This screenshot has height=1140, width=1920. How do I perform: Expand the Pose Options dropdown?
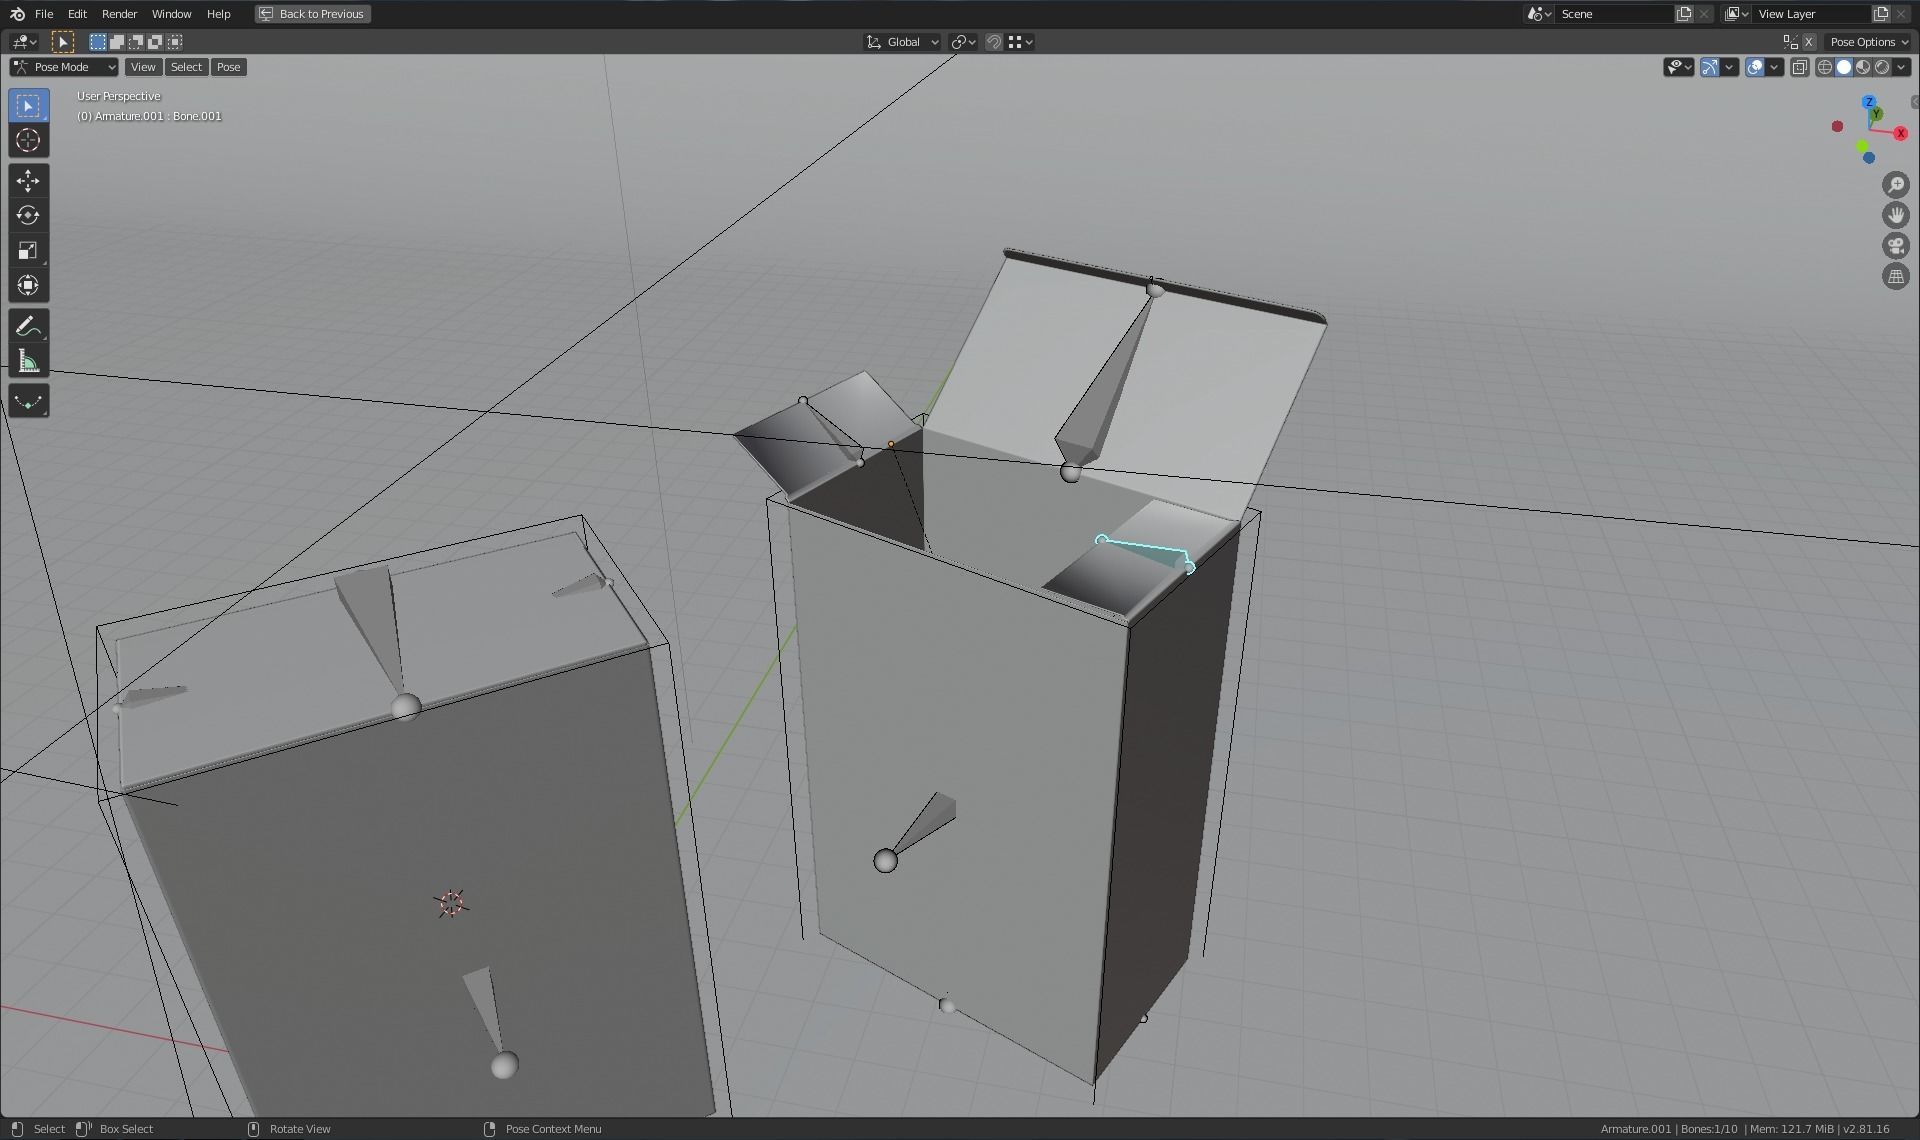tap(1868, 42)
